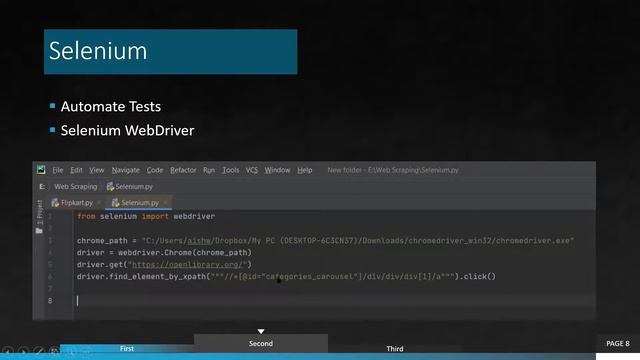The height and width of the screenshot is (360, 640).
Task: Open the Navigate menu
Action: (126, 170)
